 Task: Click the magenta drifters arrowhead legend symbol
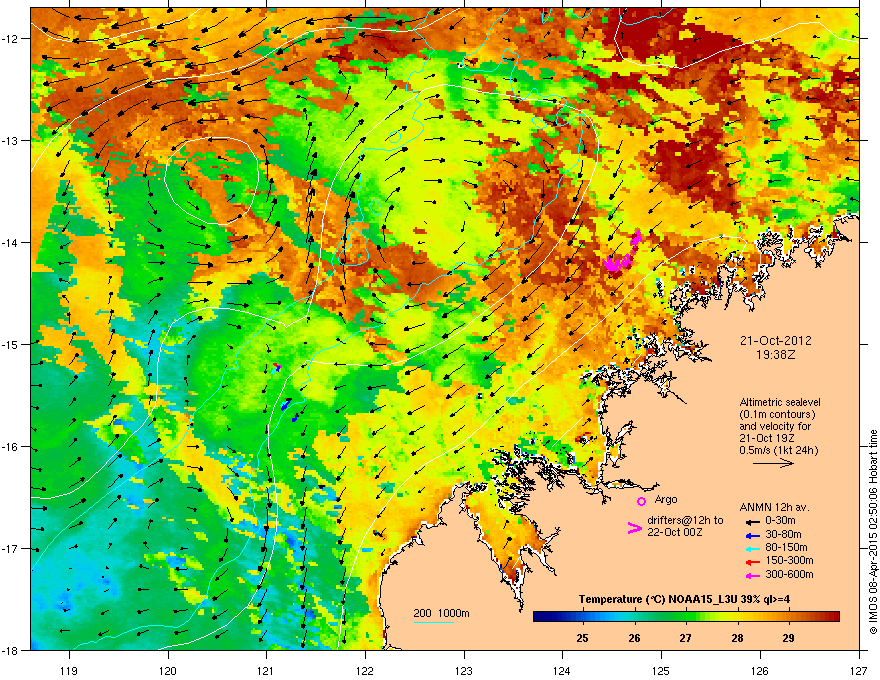[x=635, y=527]
